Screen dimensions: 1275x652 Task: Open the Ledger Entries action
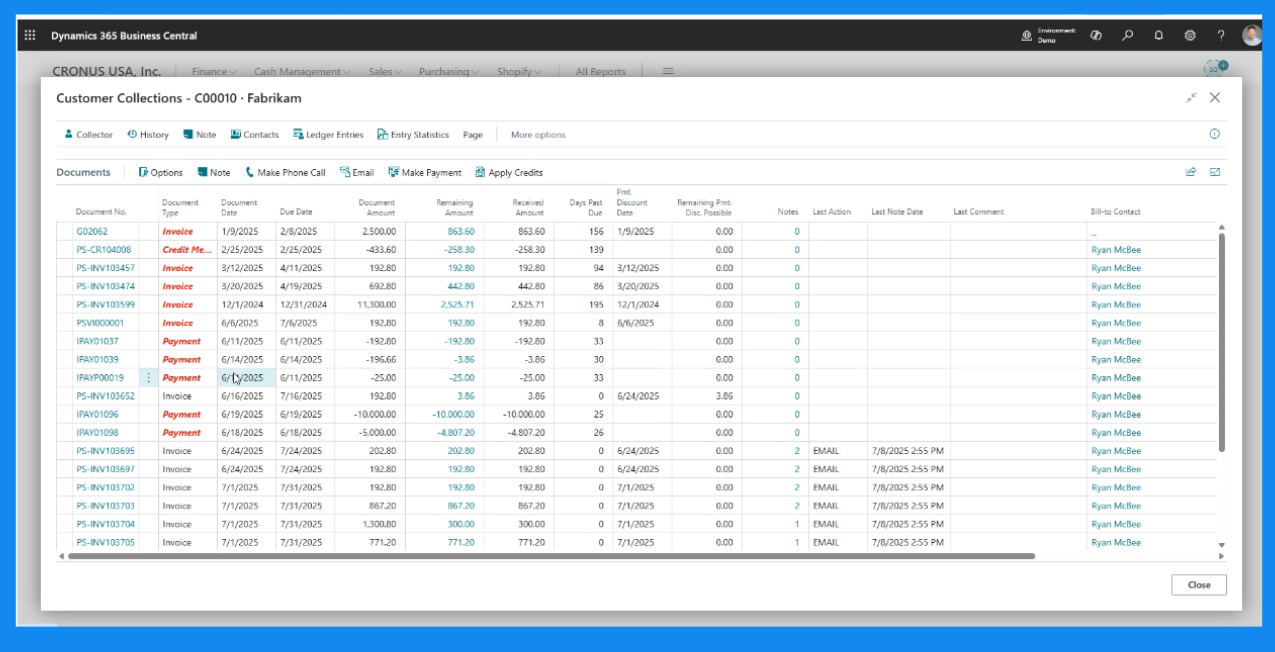coord(328,135)
